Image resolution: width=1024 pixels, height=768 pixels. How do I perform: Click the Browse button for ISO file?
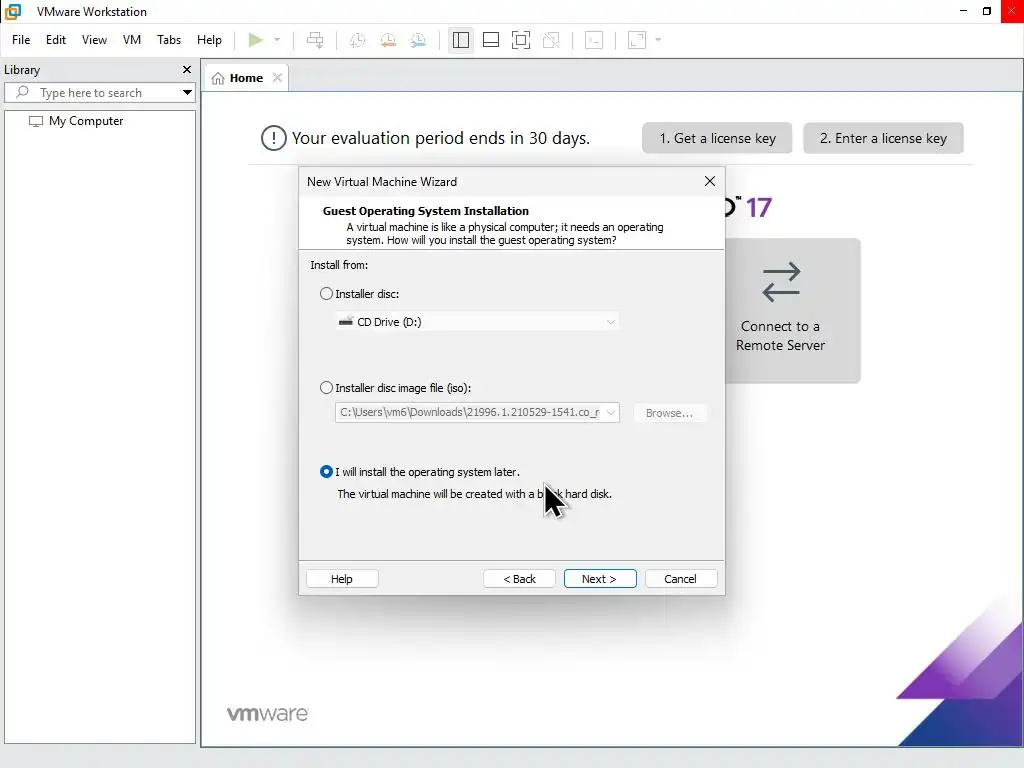click(669, 413)
